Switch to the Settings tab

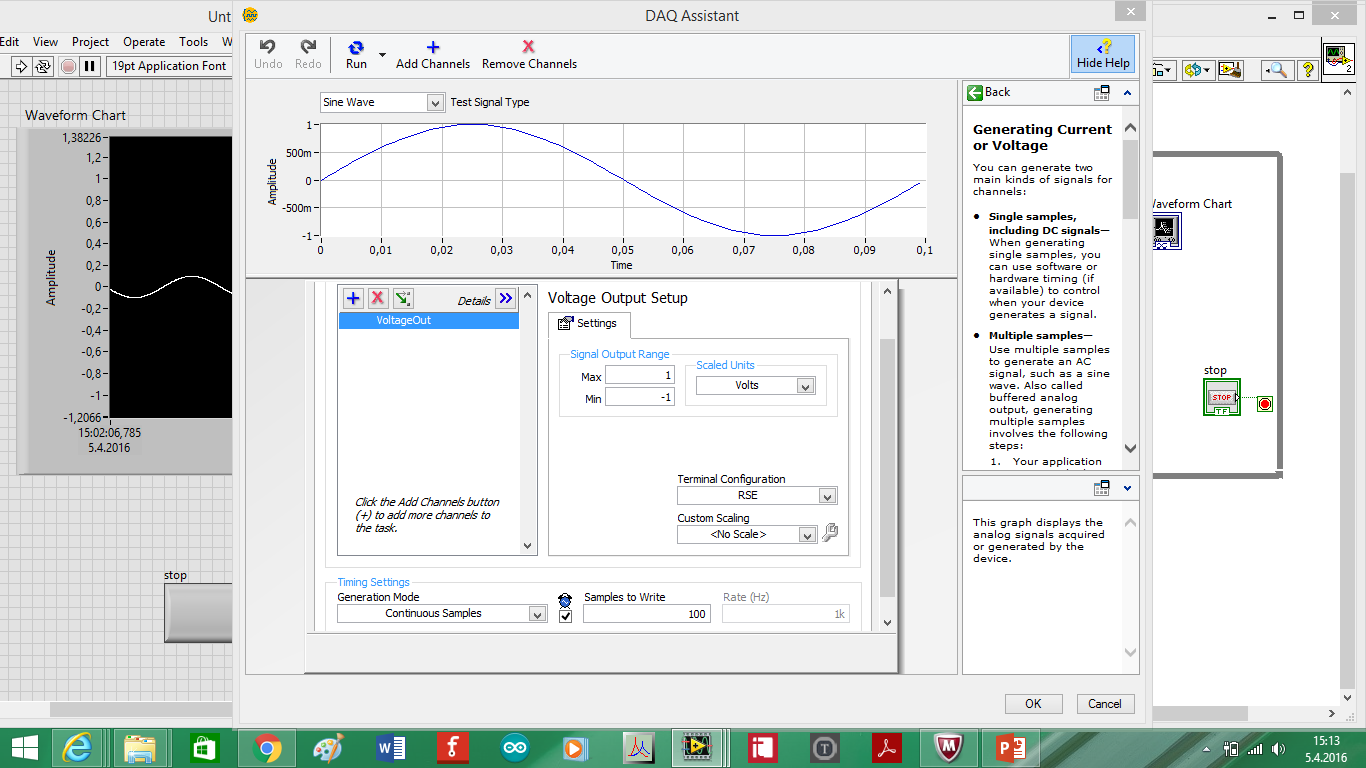coord(588,324)
